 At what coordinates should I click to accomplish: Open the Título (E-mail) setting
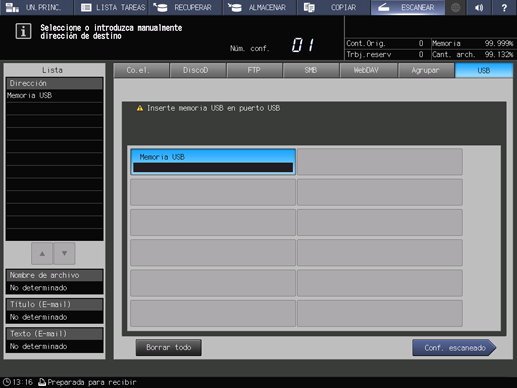[54, 311]
